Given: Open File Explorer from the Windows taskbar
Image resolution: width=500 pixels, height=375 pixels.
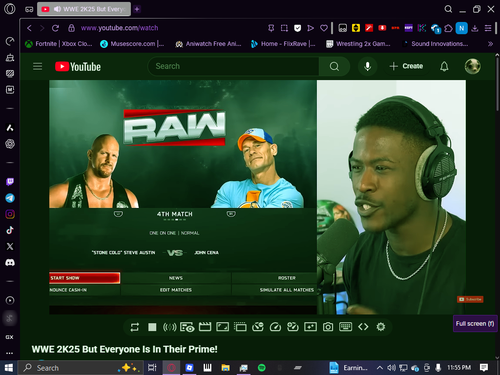Looking at the screenshot, I should pos(226,368).
